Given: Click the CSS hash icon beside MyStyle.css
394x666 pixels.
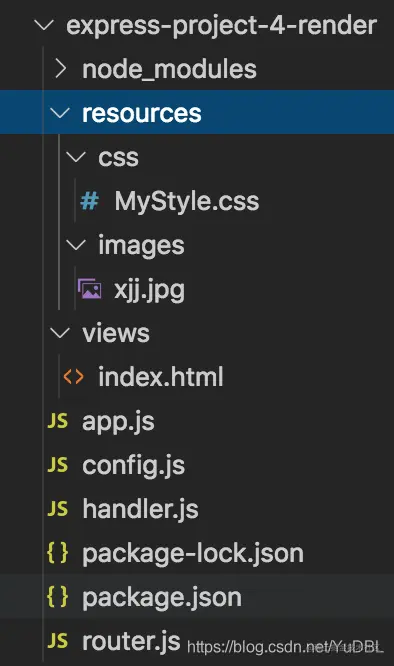Looking at the screenshot, I should [90, 201].
